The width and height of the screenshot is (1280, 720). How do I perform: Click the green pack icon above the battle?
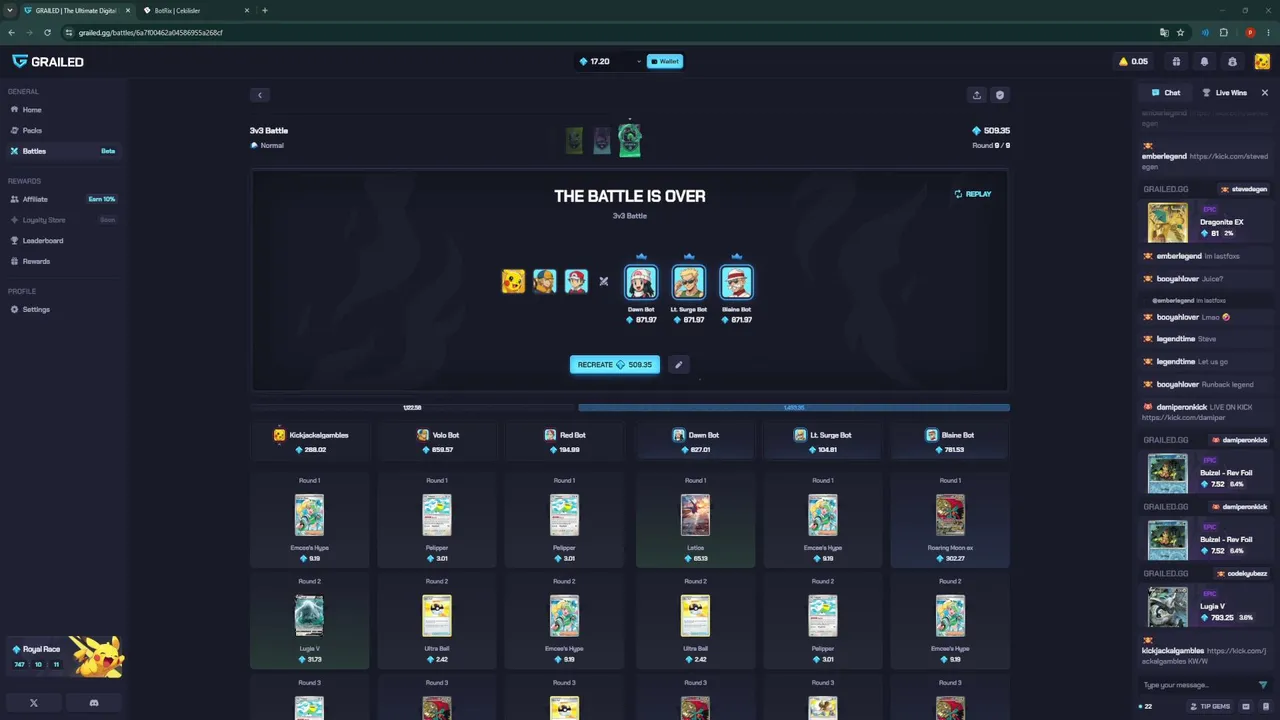tap(629, 140)
